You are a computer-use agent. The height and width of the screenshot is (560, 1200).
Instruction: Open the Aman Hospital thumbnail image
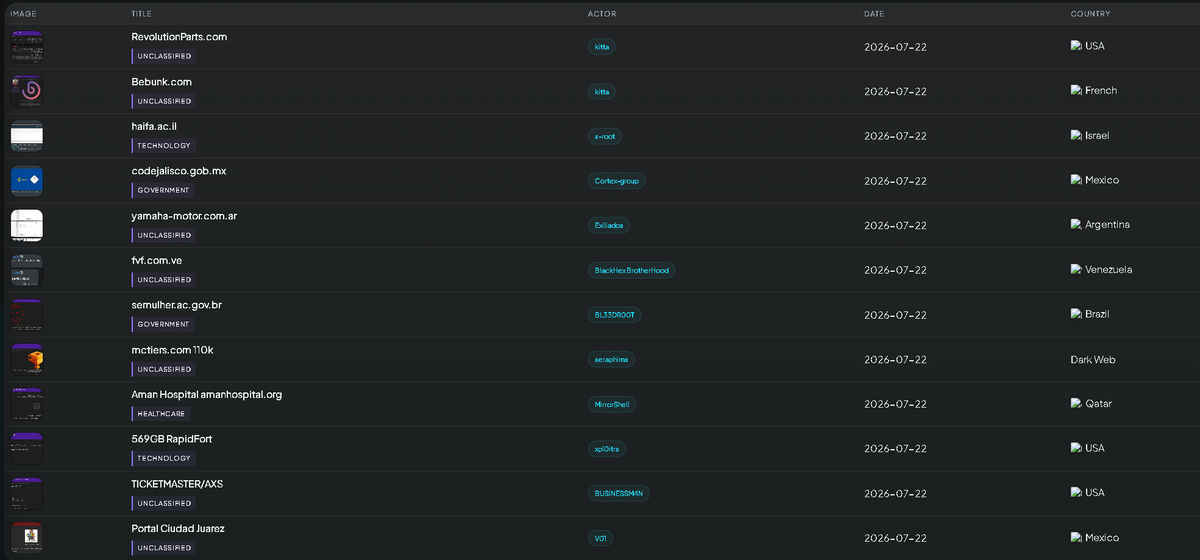tap(27, 404)
